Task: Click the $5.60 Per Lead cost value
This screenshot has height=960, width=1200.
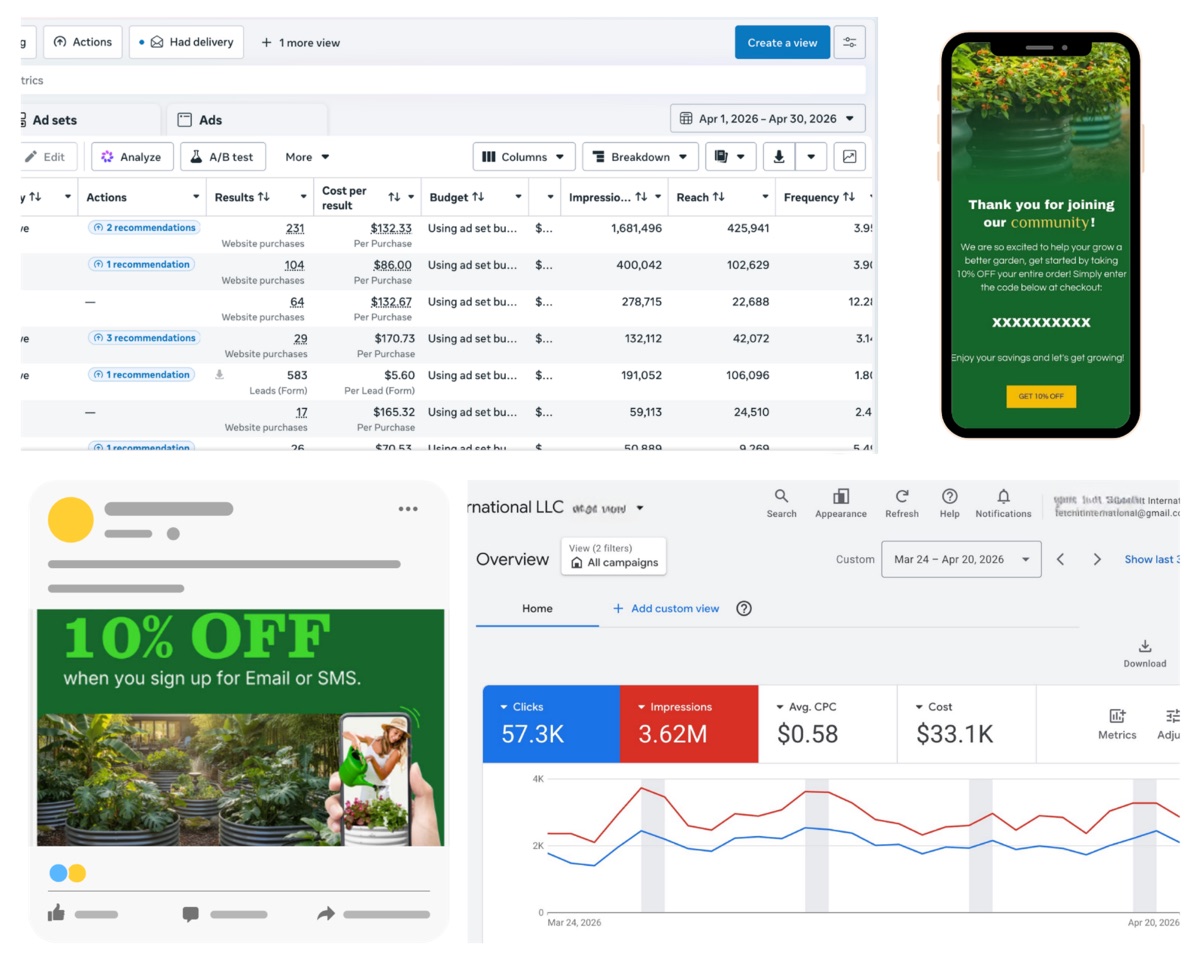Action: [x=397, y=375]
